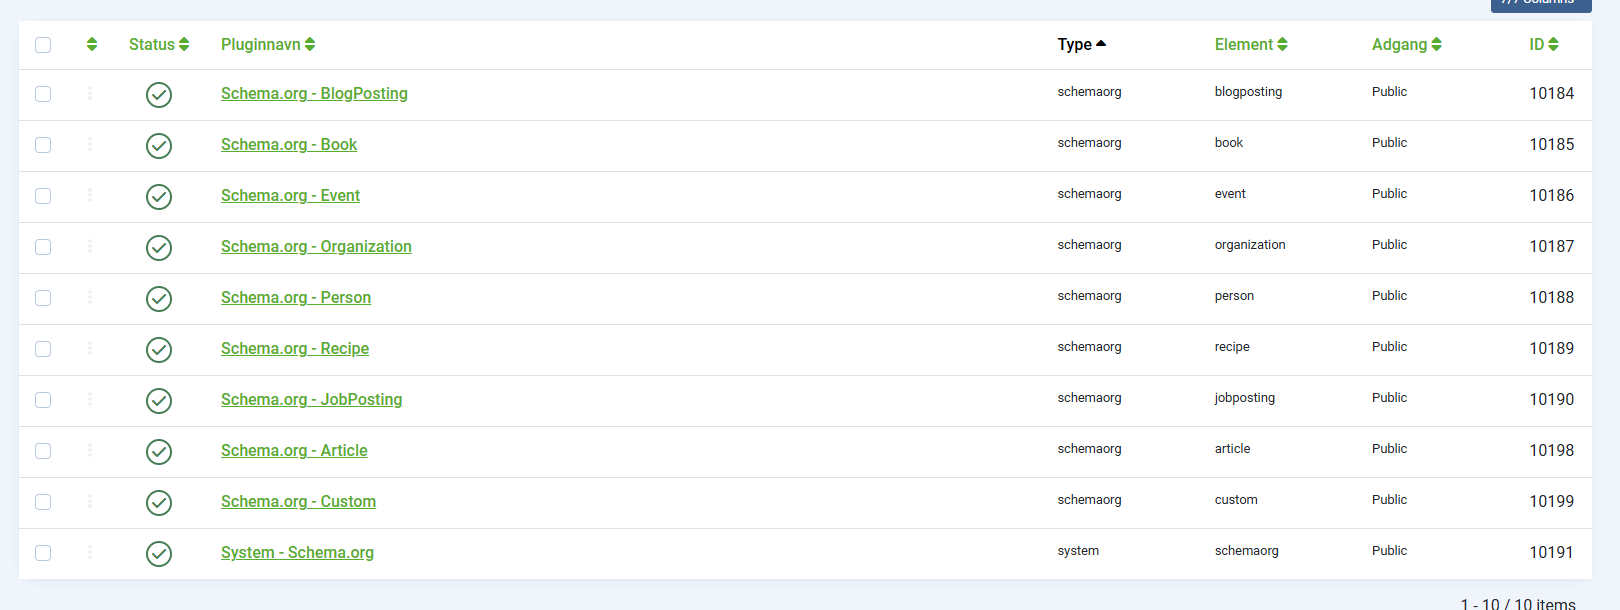Open Schema.org - Event plugin link

[290, 195]
